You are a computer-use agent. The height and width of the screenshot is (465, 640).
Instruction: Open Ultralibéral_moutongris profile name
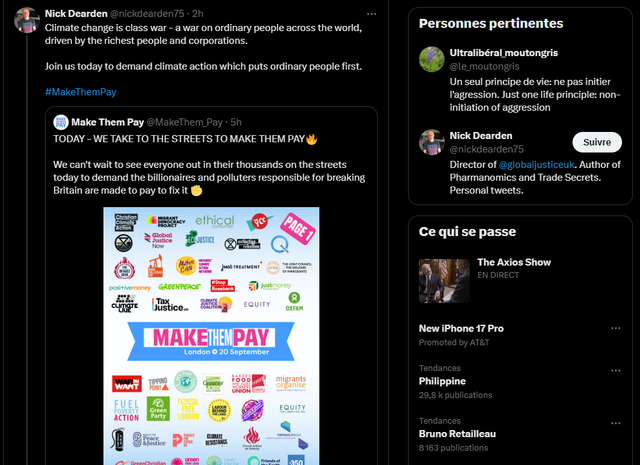click(504, 53)
